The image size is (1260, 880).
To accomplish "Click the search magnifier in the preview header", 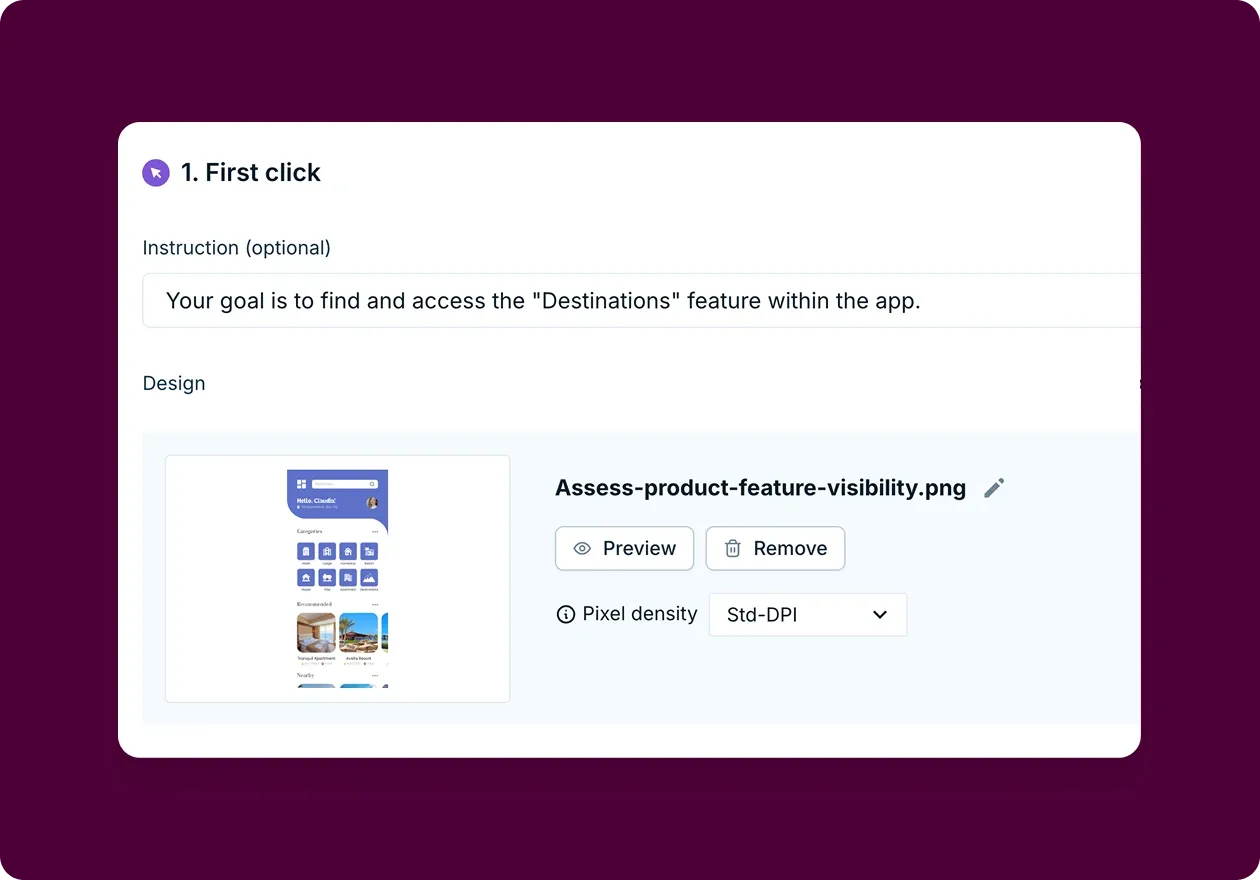I will click(x=372, y=483).
